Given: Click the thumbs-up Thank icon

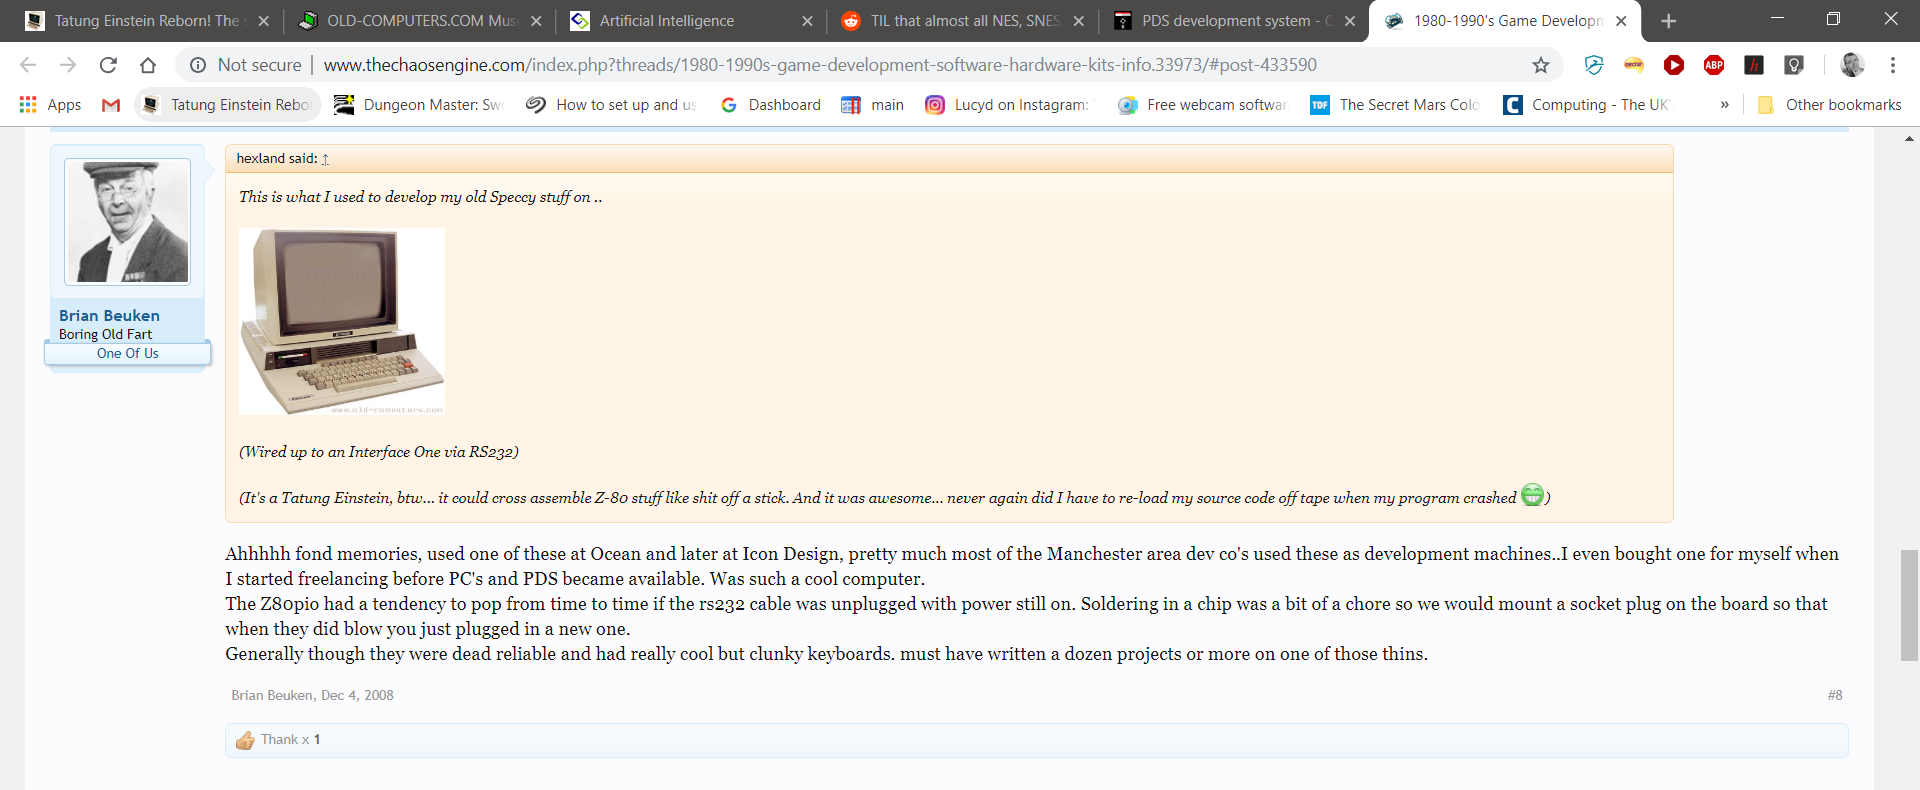Looking at the screenshot, I should pos(245,740).
